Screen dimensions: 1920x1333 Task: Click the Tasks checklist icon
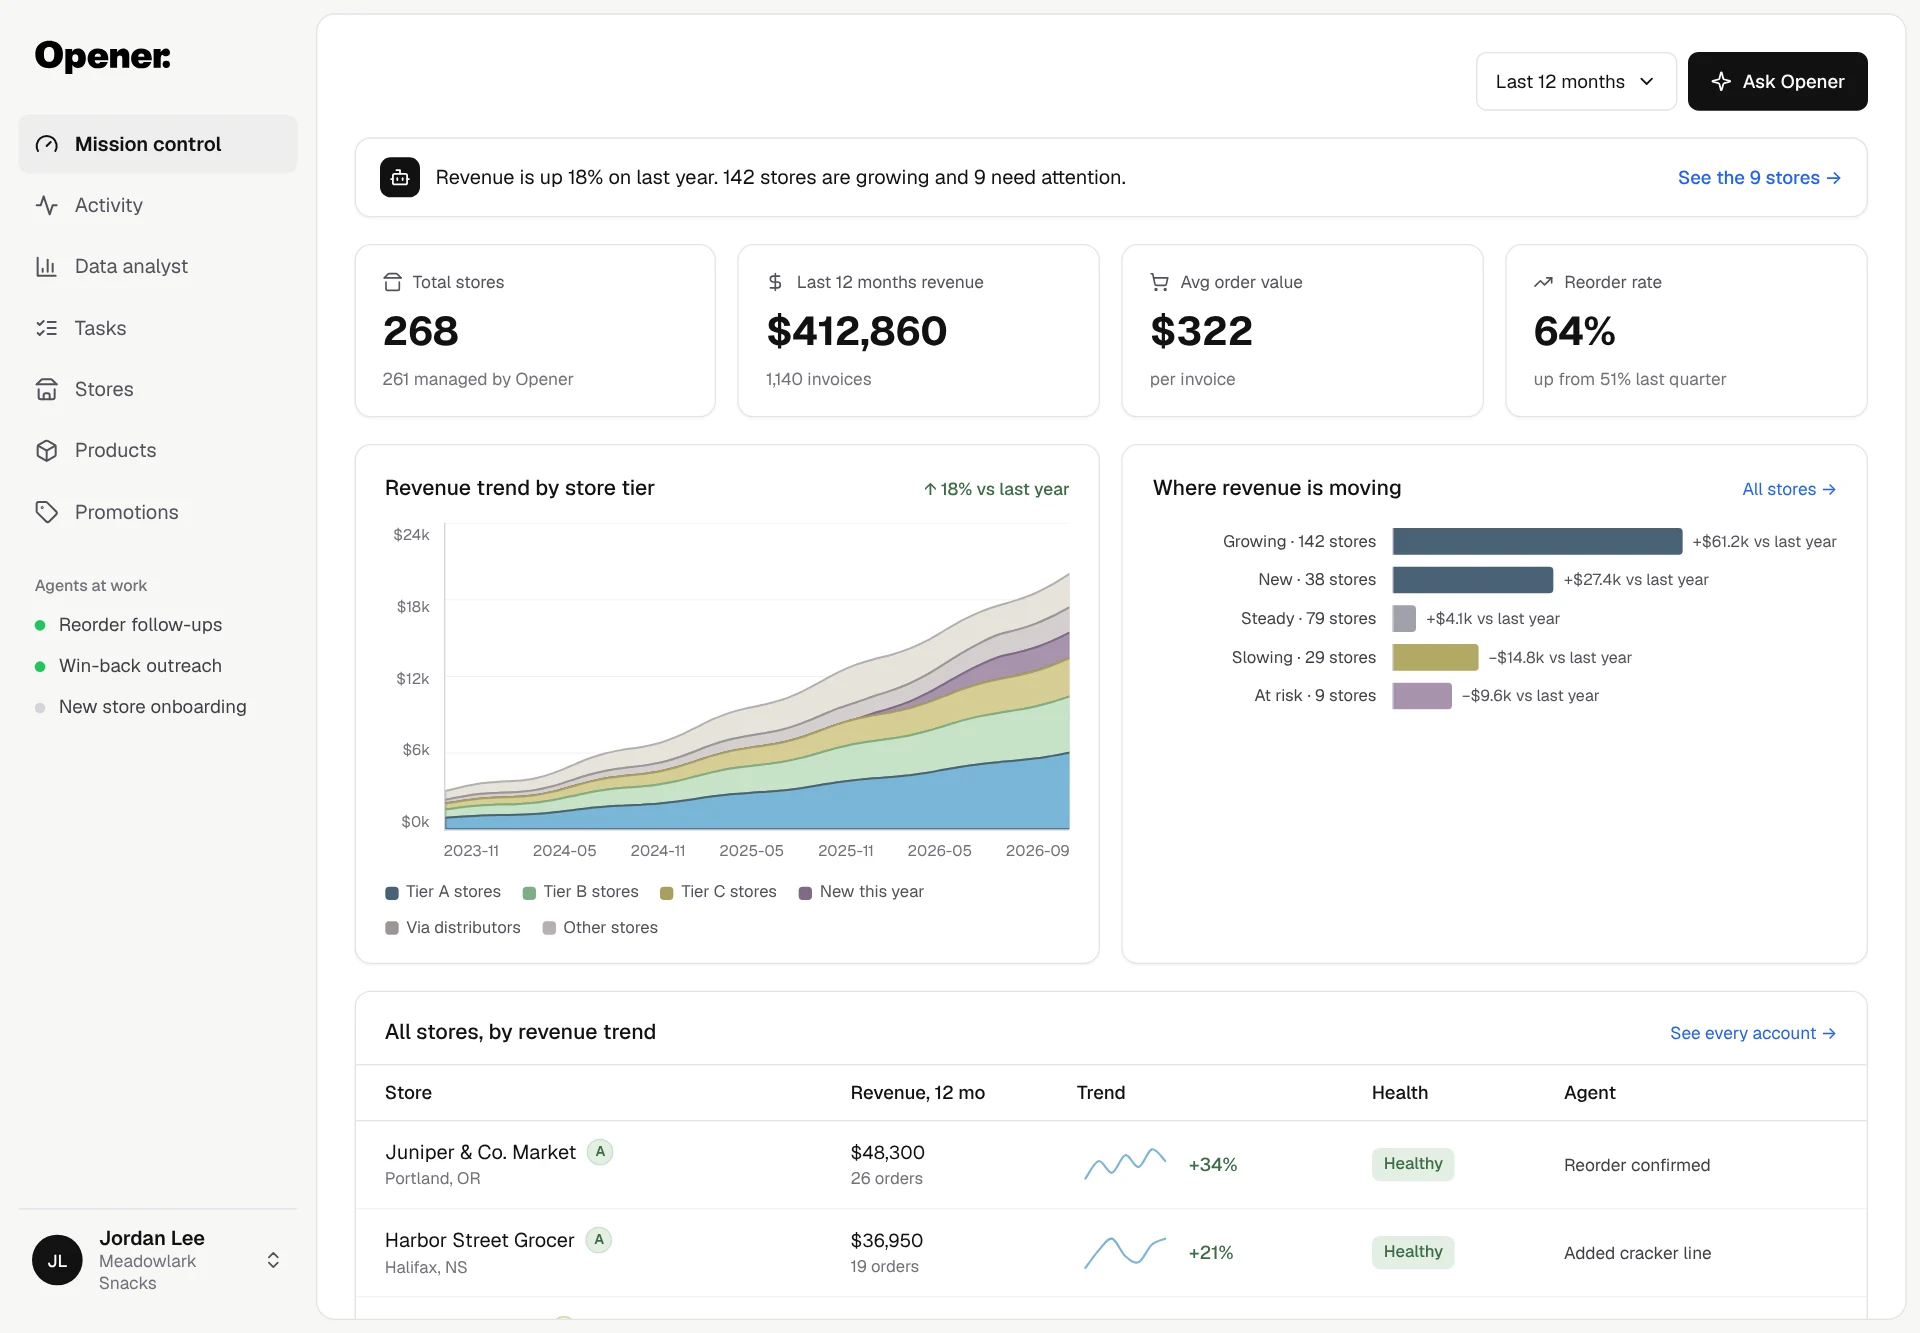[47, 328]
